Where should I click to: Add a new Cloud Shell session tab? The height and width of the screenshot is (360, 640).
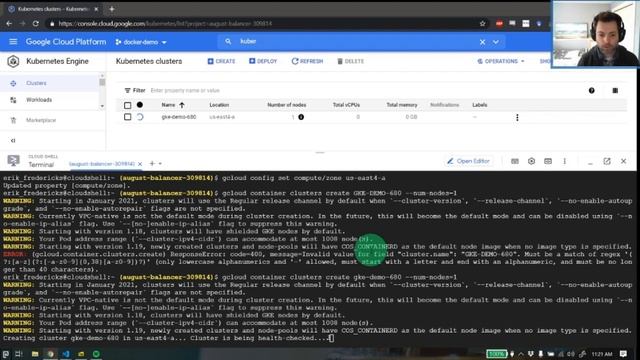[152, 164]
